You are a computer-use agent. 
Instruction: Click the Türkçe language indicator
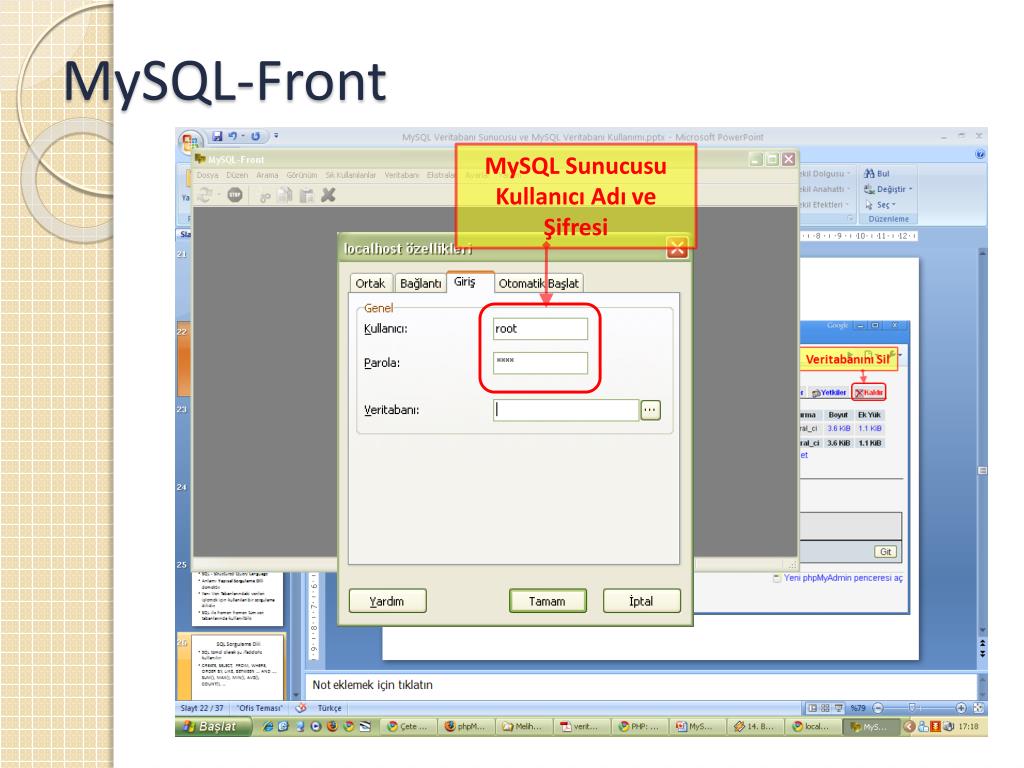coord(330,708)
